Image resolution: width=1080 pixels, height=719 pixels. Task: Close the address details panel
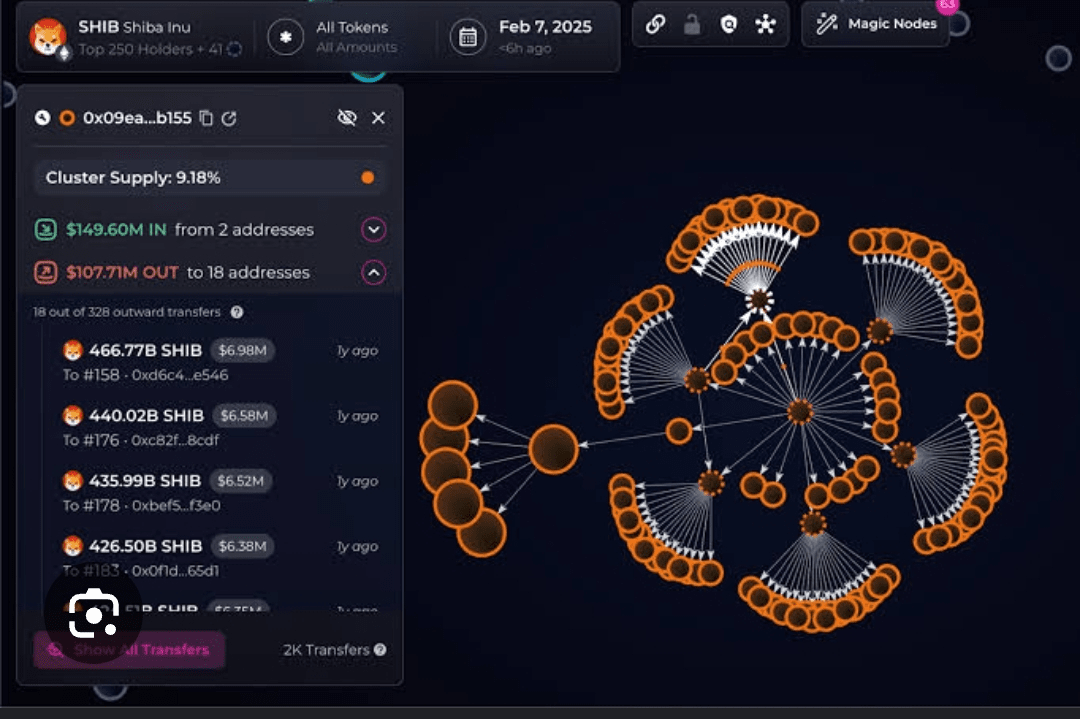378,118
